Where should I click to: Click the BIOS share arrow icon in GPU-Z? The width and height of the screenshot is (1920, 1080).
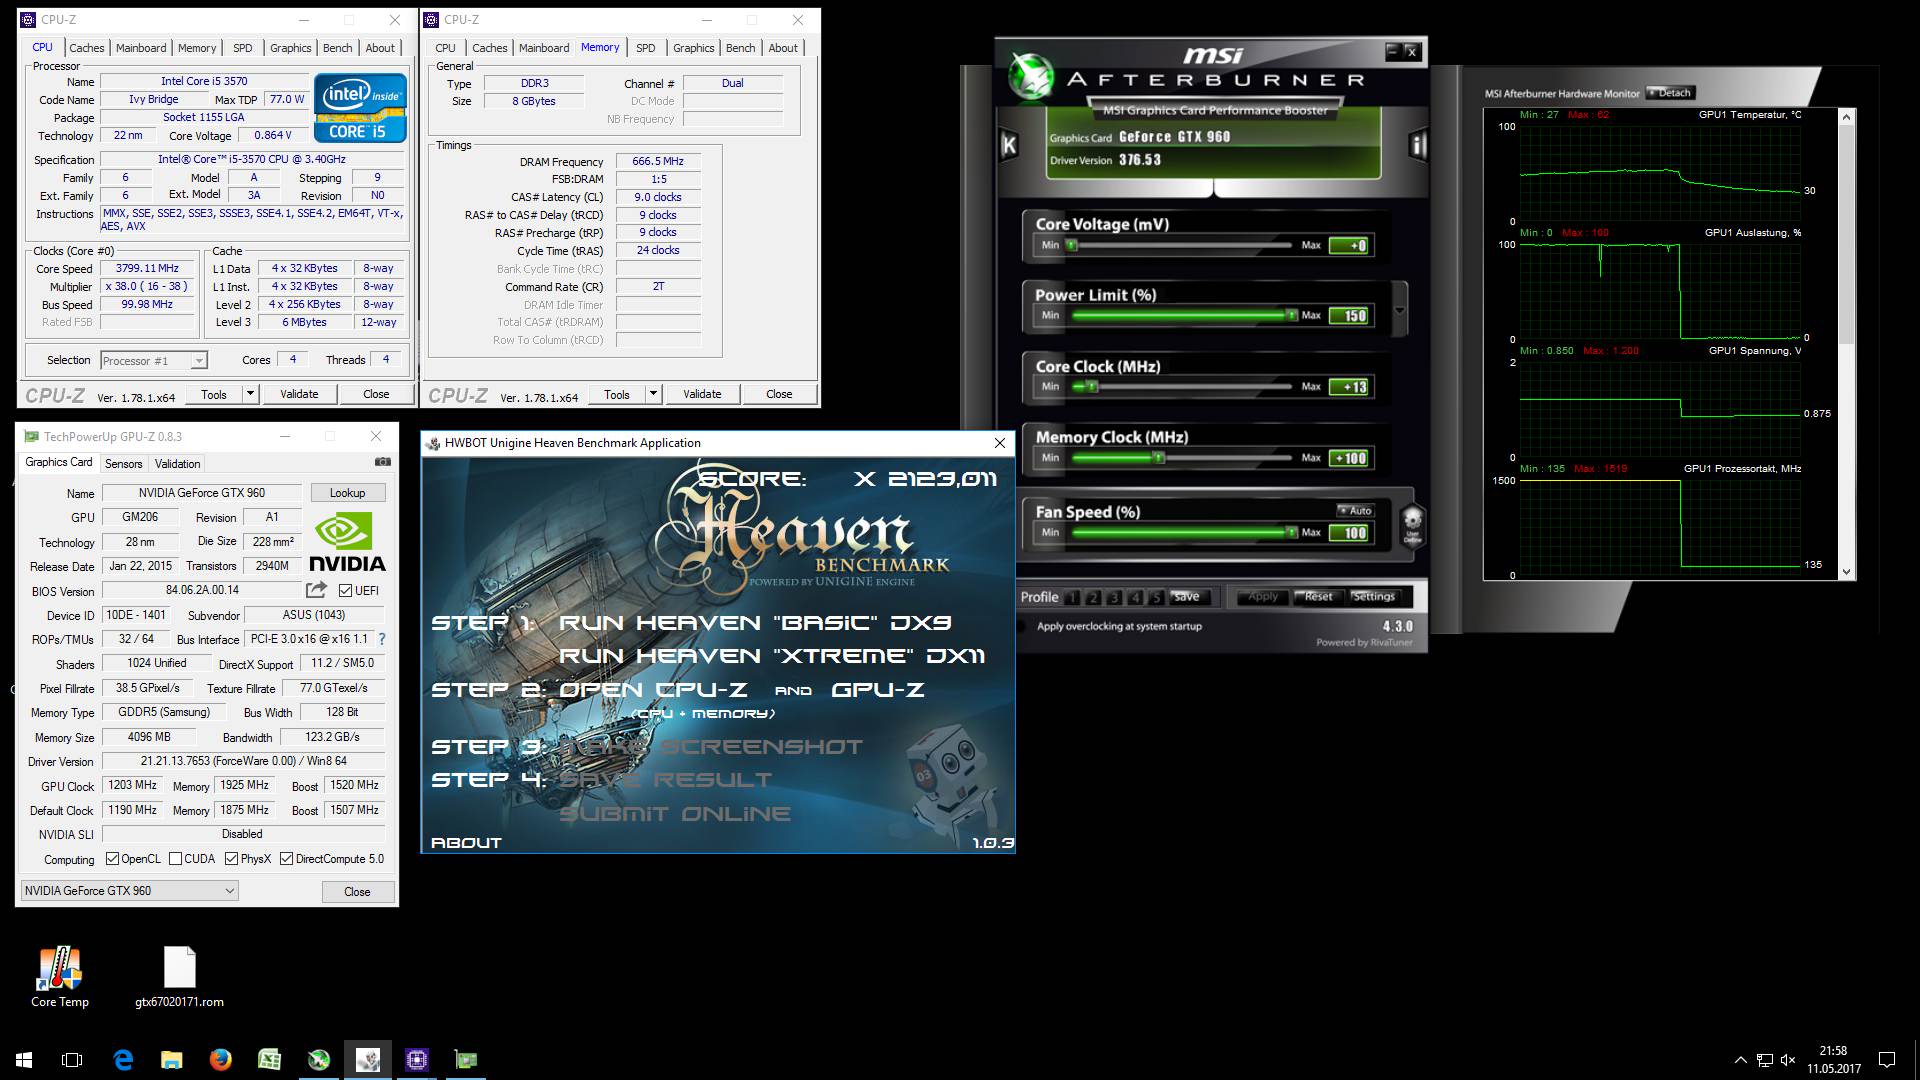[x=316, y=590]
